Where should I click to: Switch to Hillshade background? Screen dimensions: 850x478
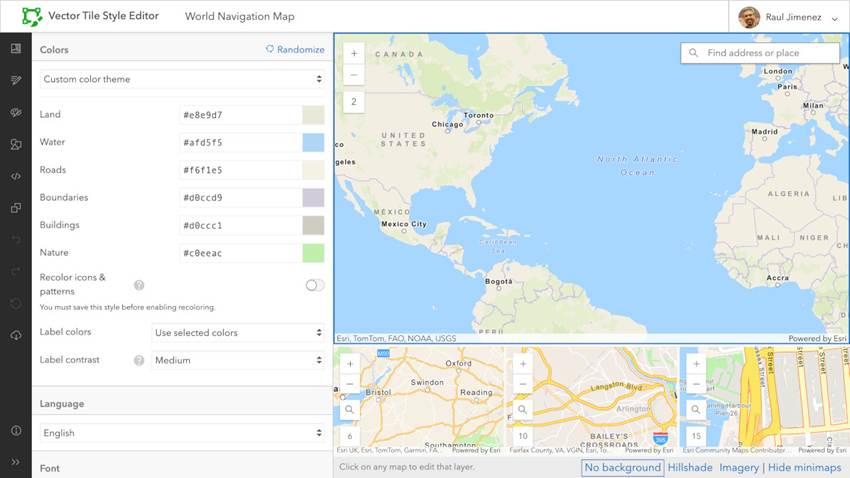coord(690,467)
